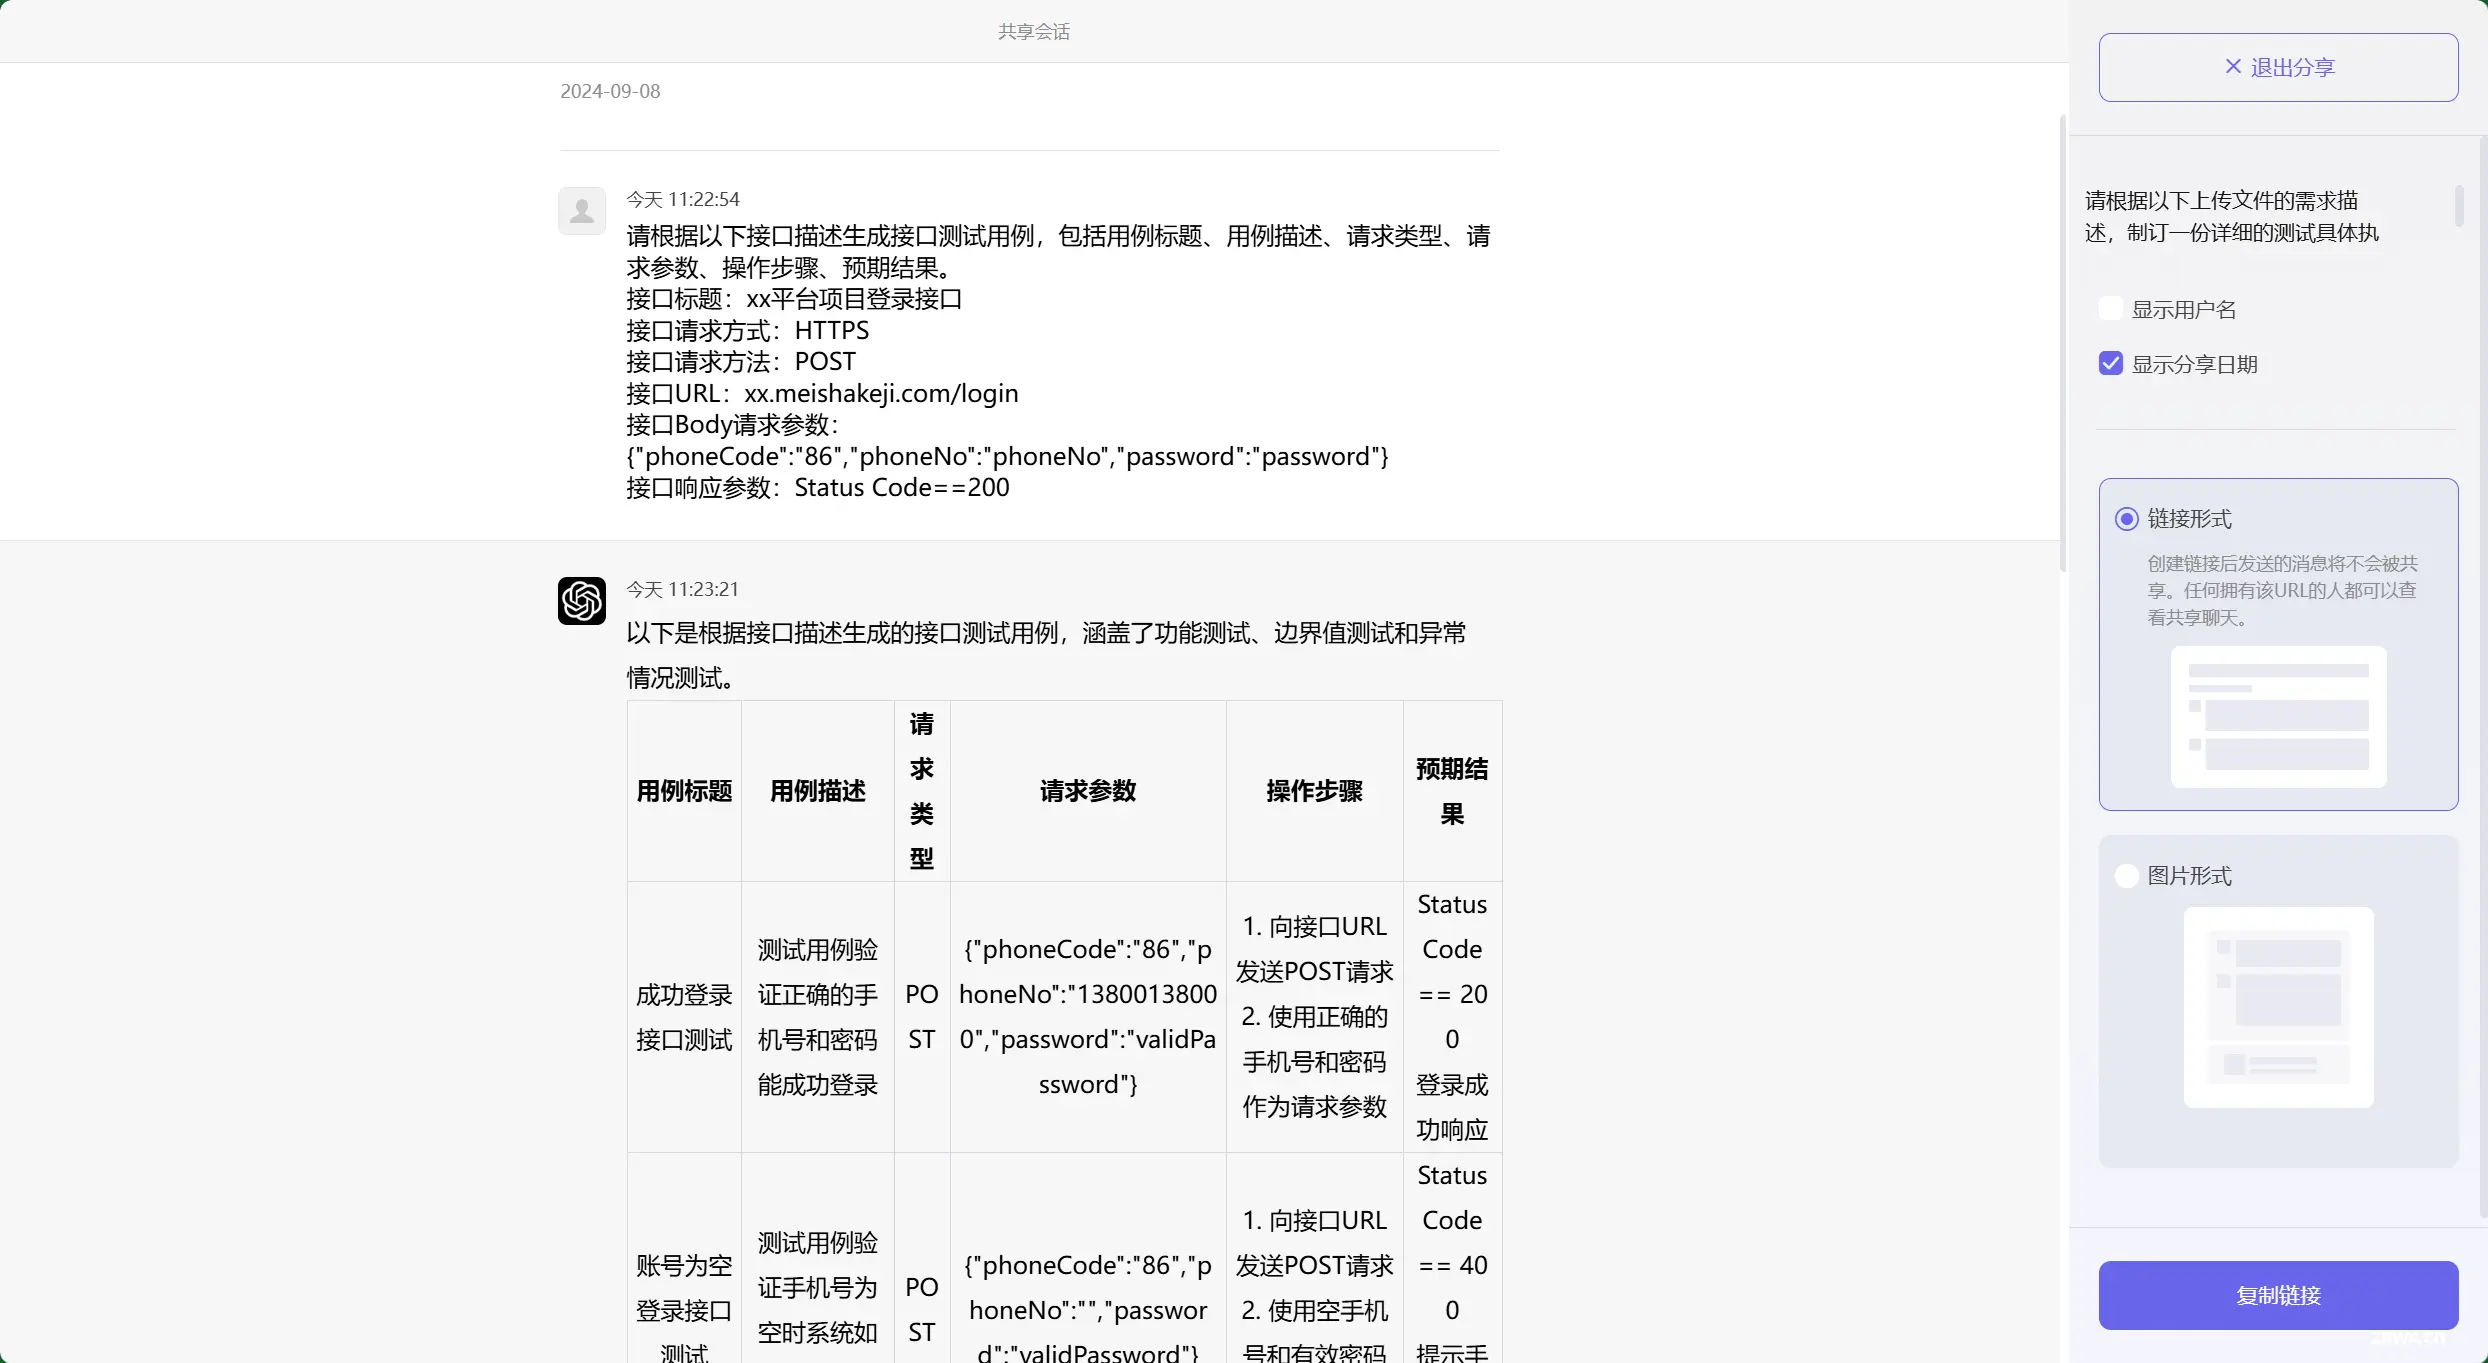The width and height of the screenshot is (2488, 1363).
Task: Click the exit share button 退出分享
Action: 2278,67
